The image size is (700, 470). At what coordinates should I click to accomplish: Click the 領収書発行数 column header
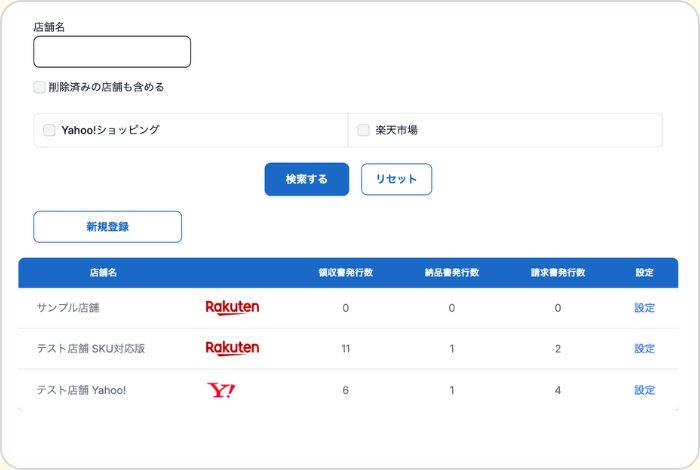coord(345,272)
